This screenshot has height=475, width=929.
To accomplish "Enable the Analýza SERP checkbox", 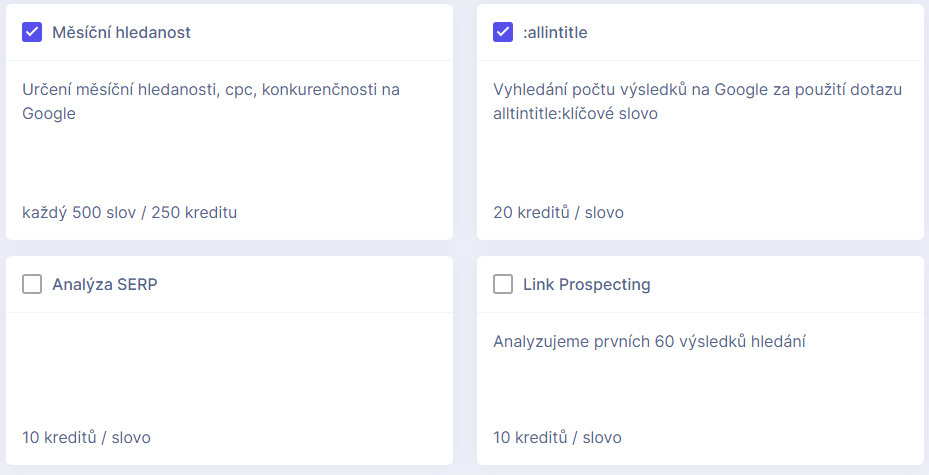I will 32,284.
